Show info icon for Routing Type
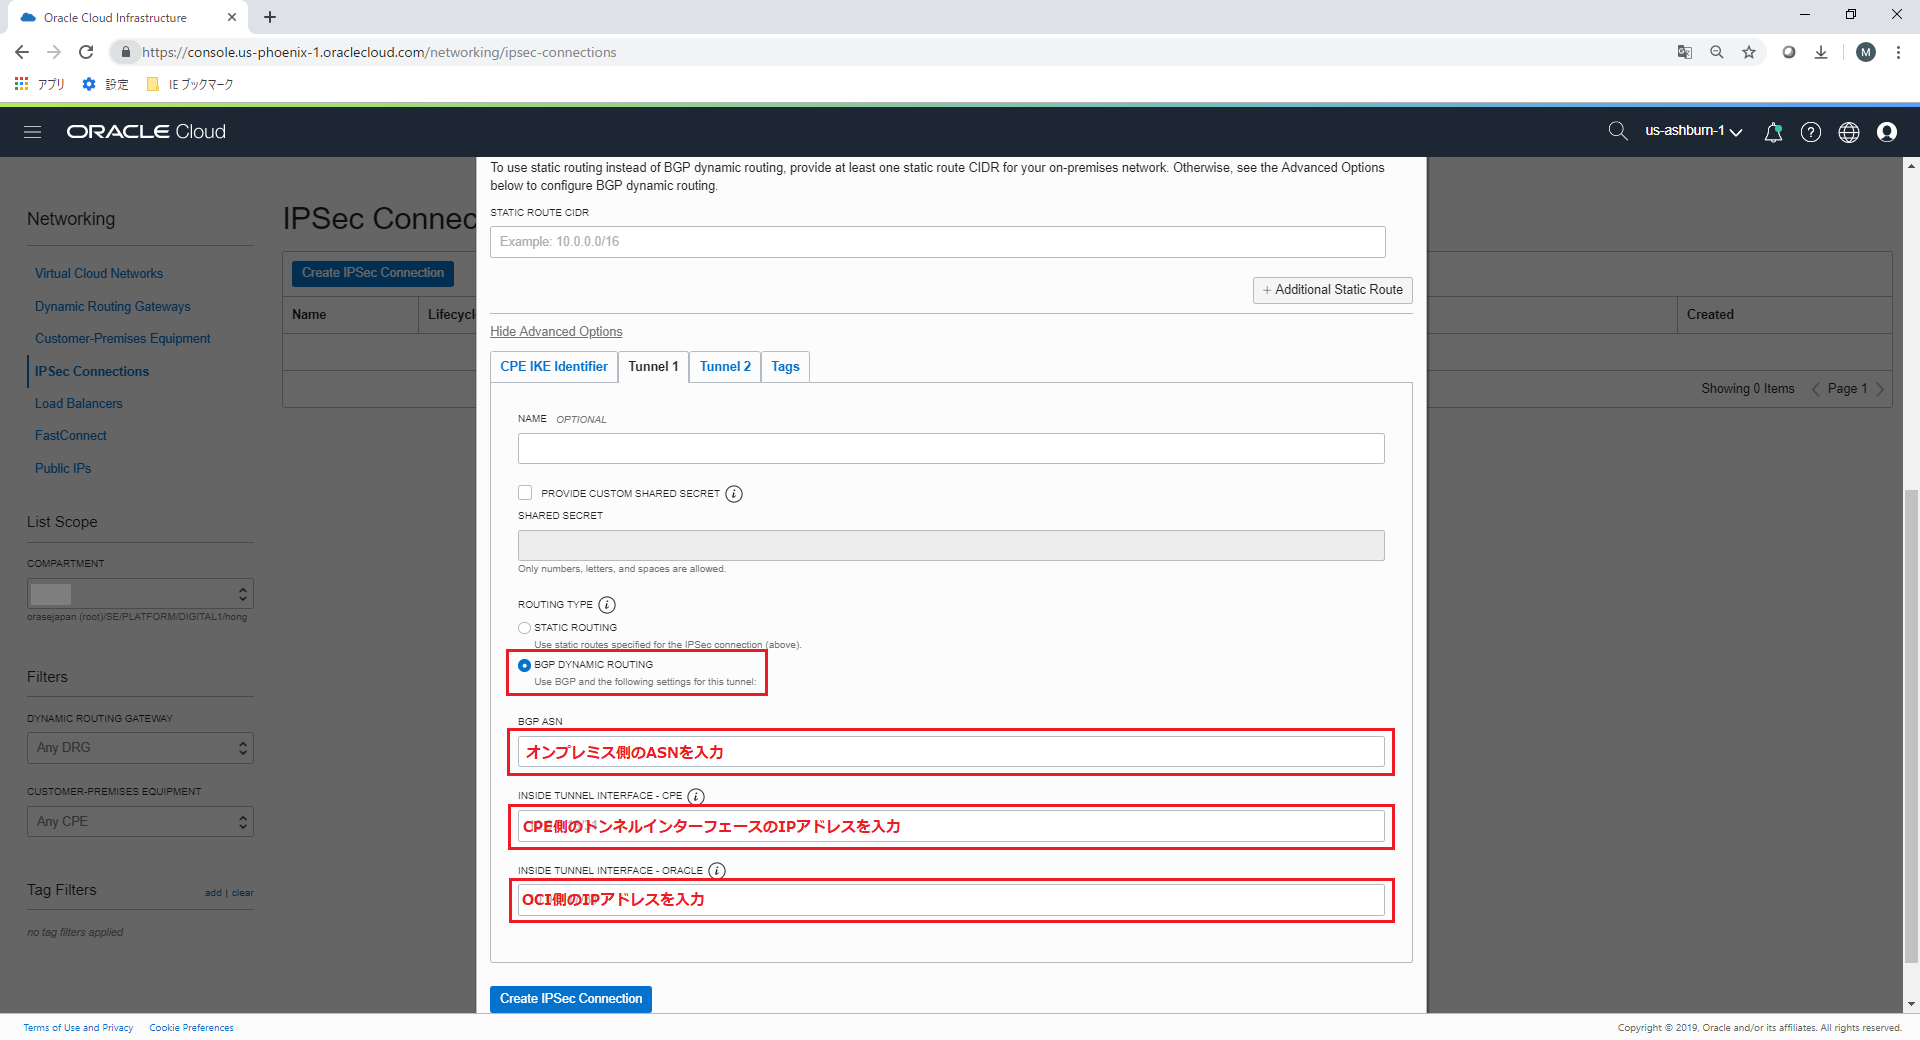The height and width of the screenshot is (1040, 1920). [607, 605]
